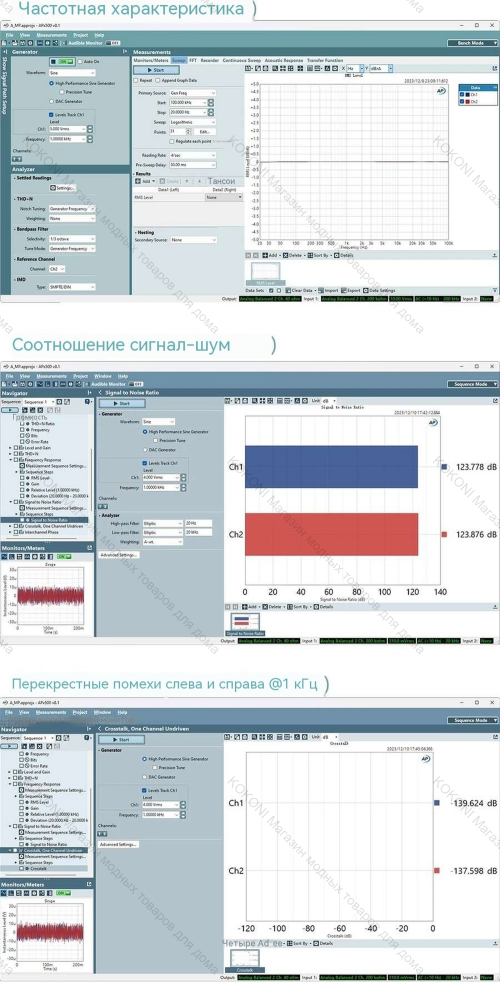Click Export in the Data Sets bar

tap(350, 291)
